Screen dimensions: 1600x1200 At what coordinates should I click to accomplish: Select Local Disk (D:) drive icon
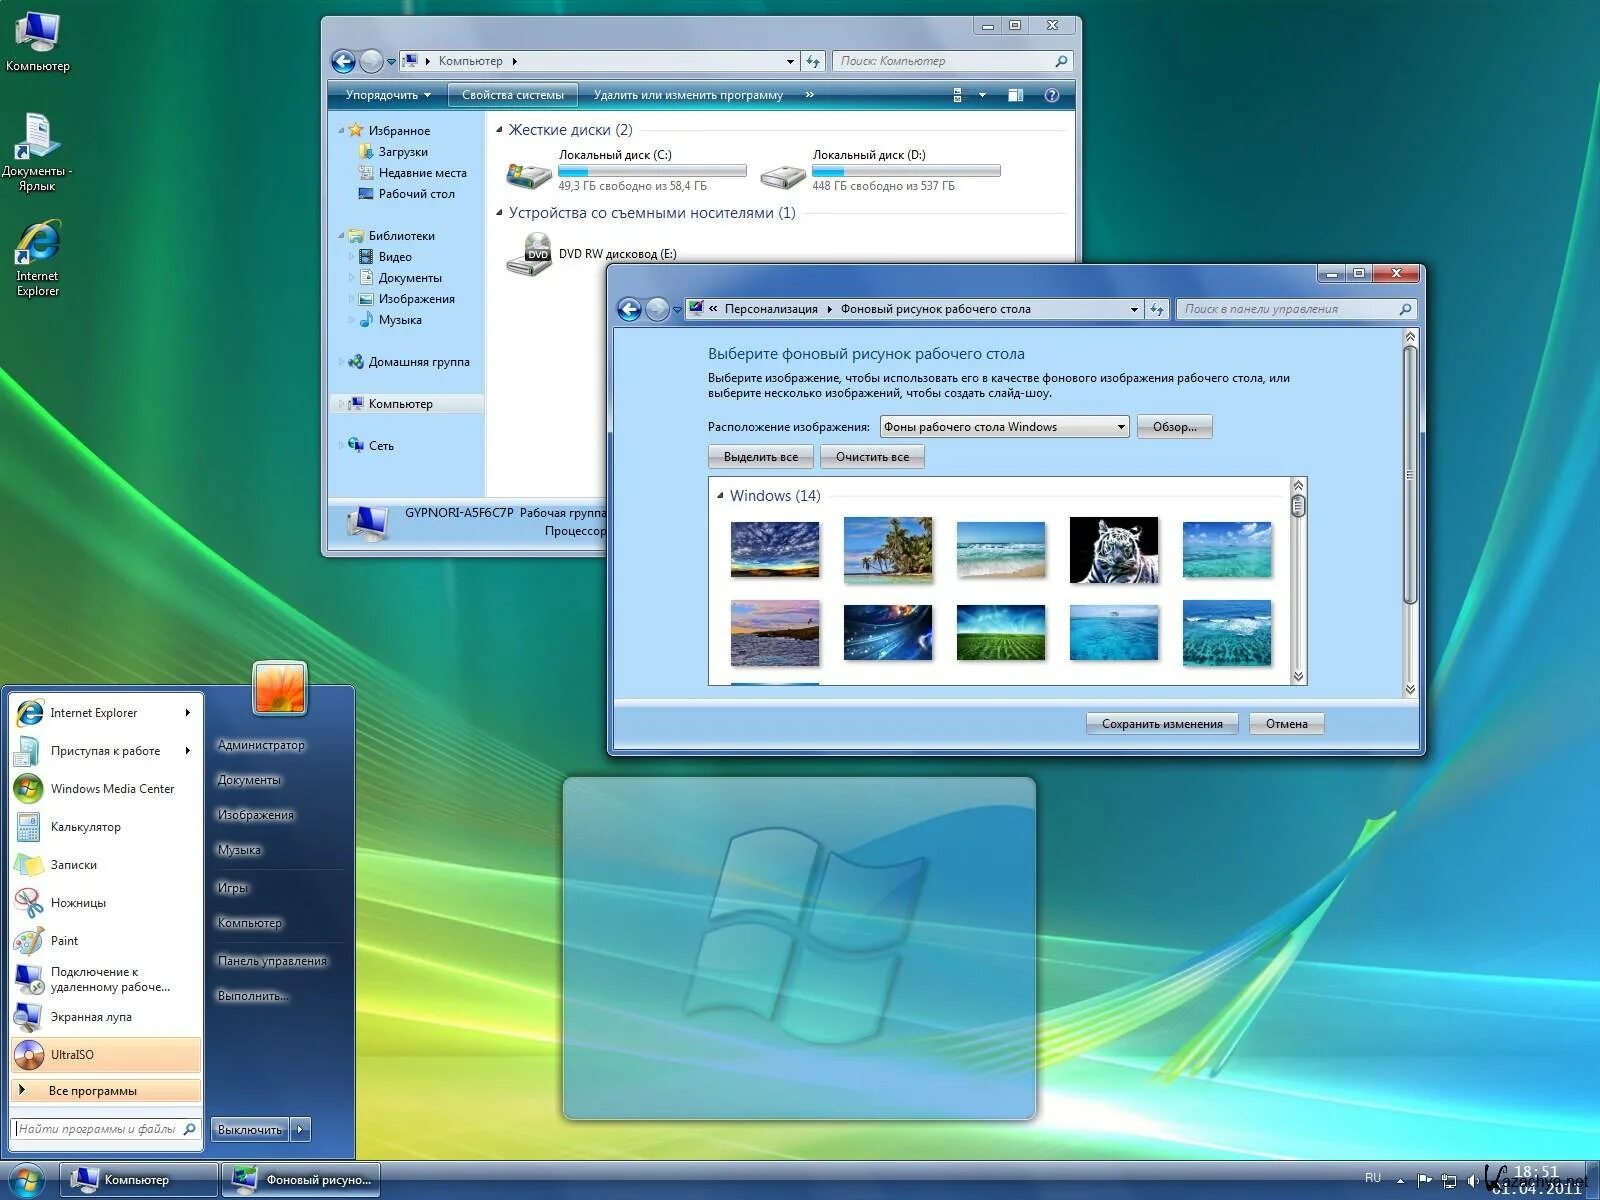pos(782,175)
